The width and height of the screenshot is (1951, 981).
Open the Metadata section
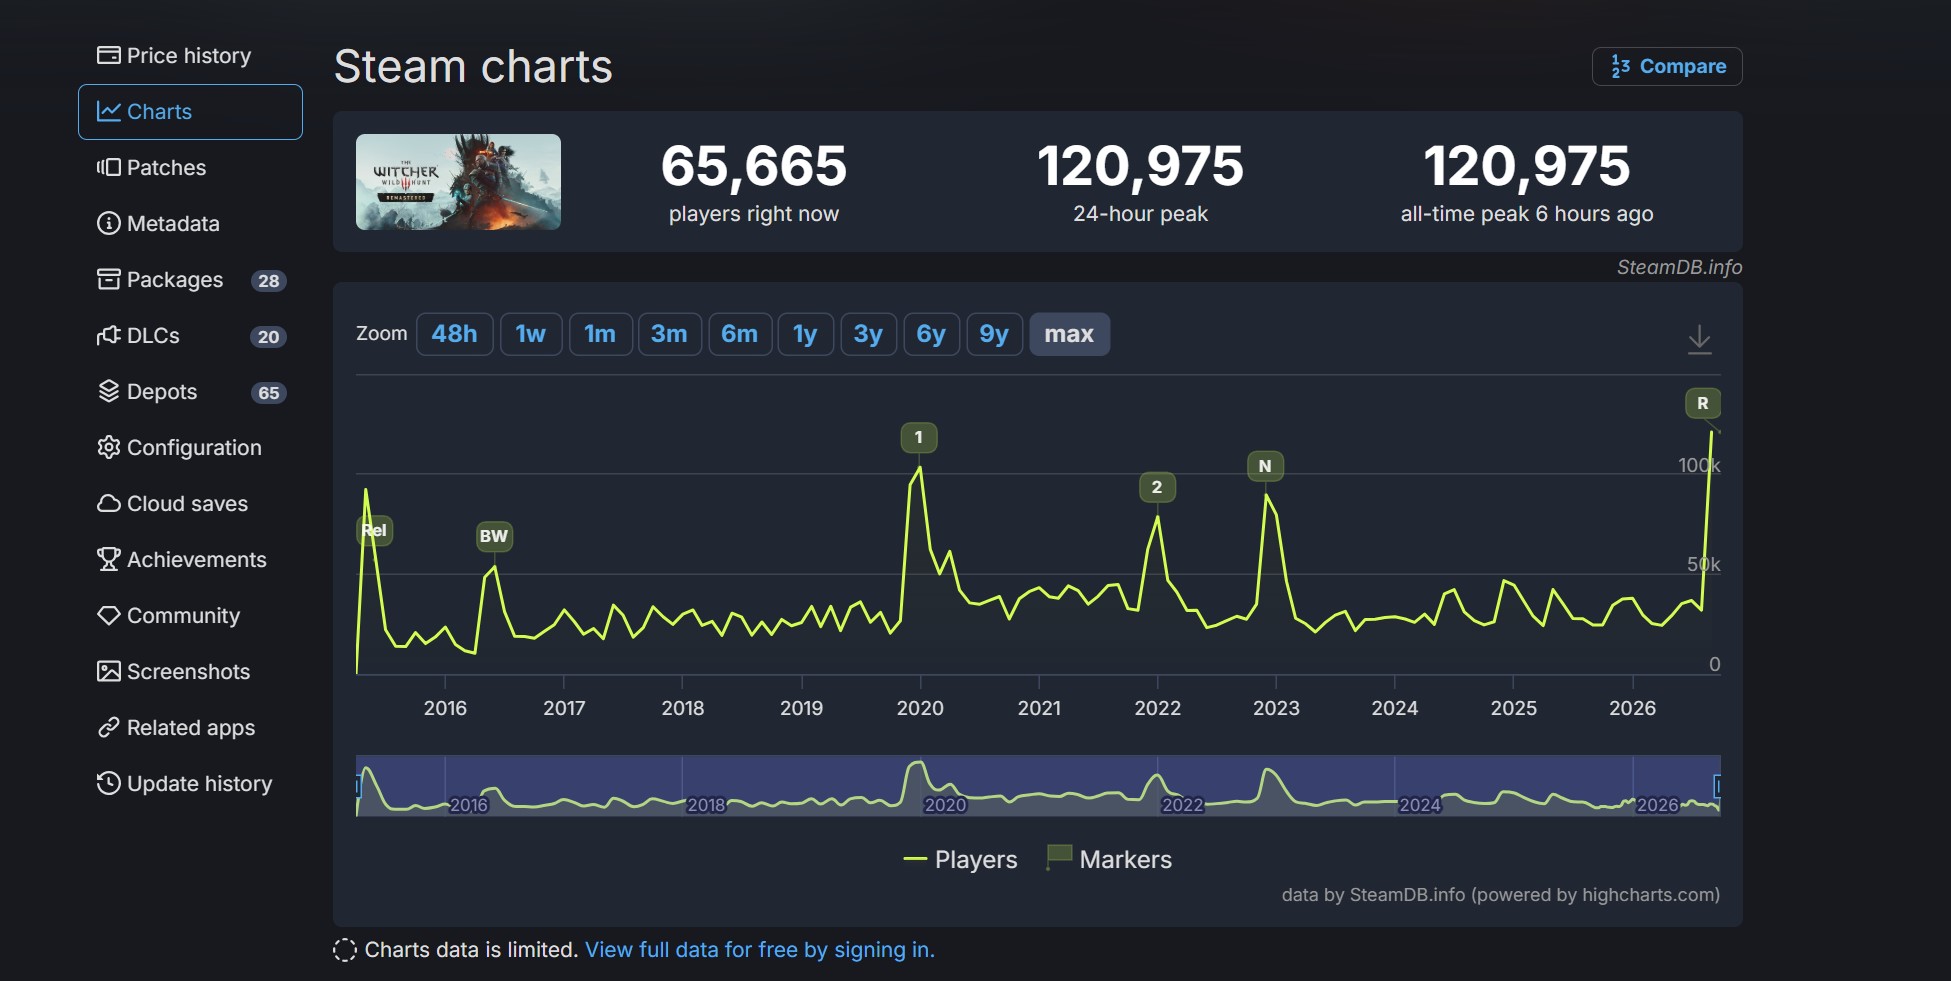click(x=190, y=223)
